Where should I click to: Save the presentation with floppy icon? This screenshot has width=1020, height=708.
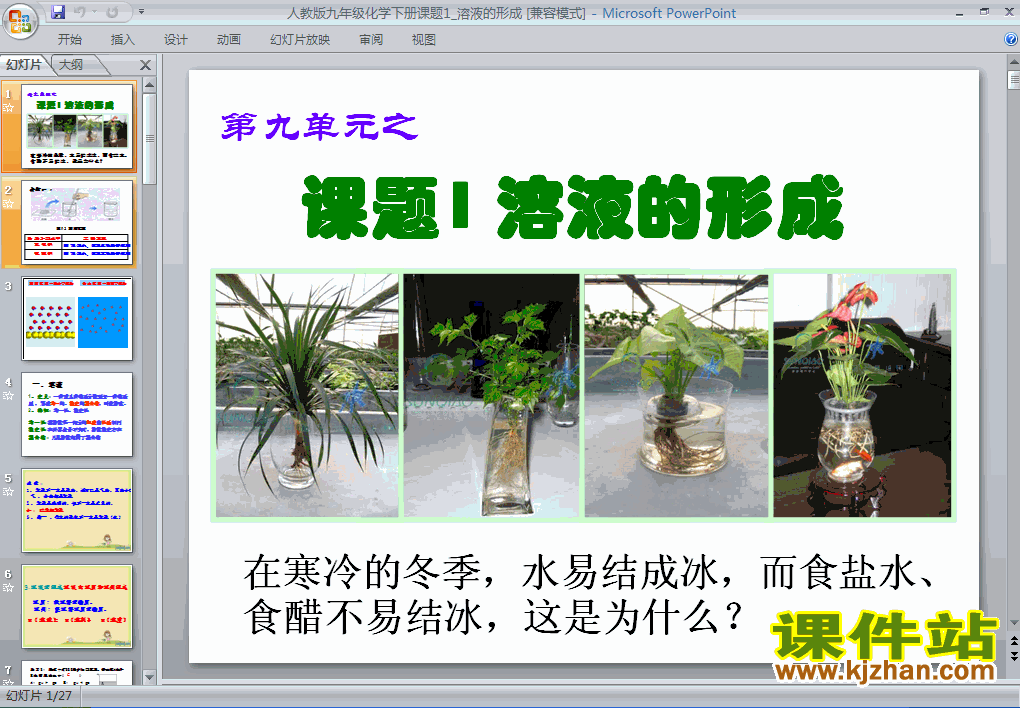coord(57,12)
